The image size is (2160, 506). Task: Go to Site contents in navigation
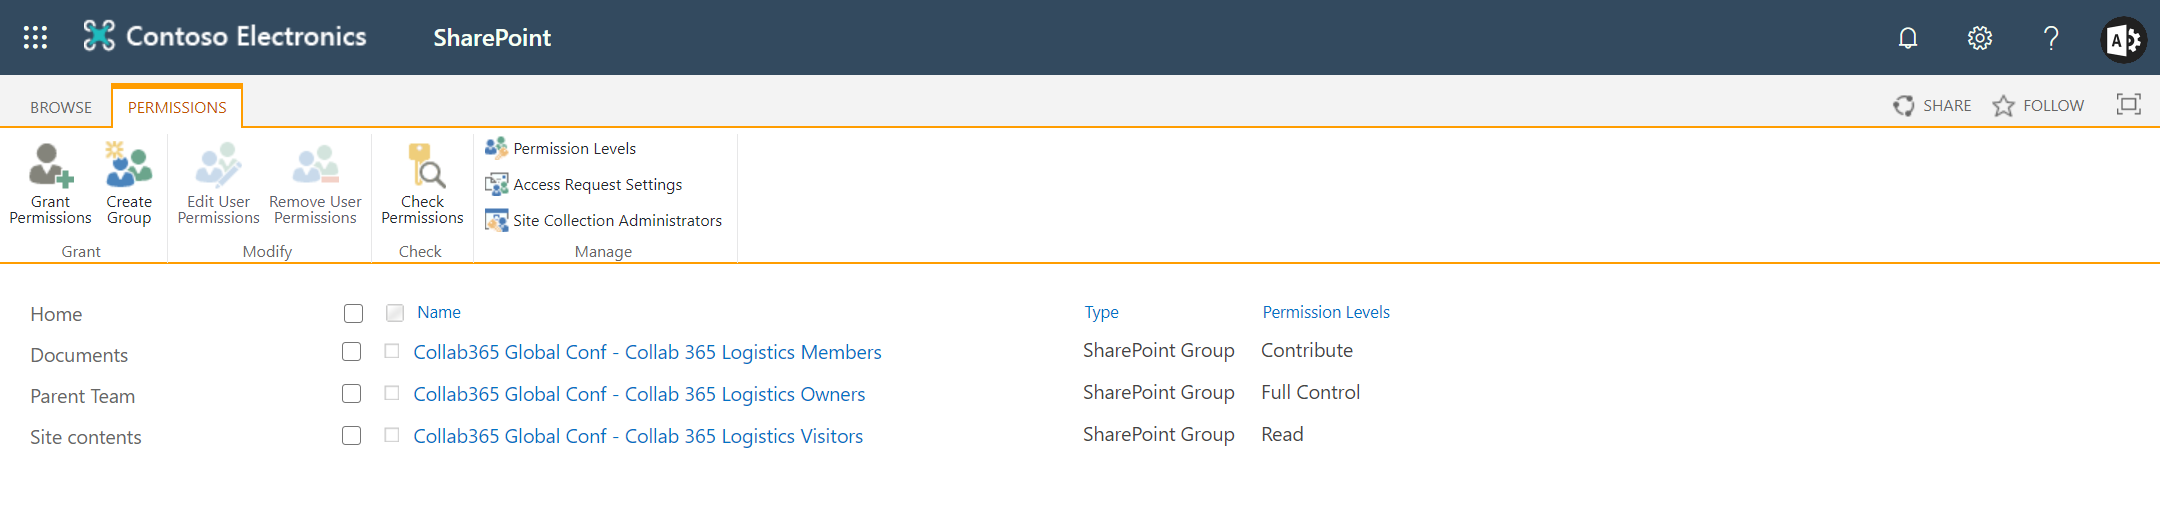[x=86, y=437]
